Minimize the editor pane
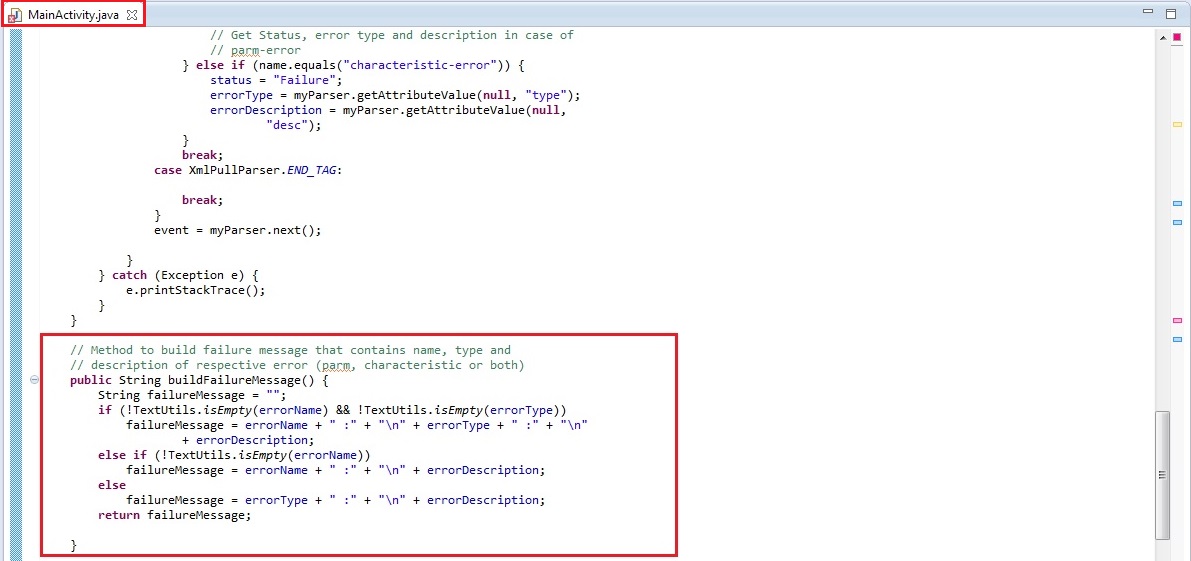 1147,13
